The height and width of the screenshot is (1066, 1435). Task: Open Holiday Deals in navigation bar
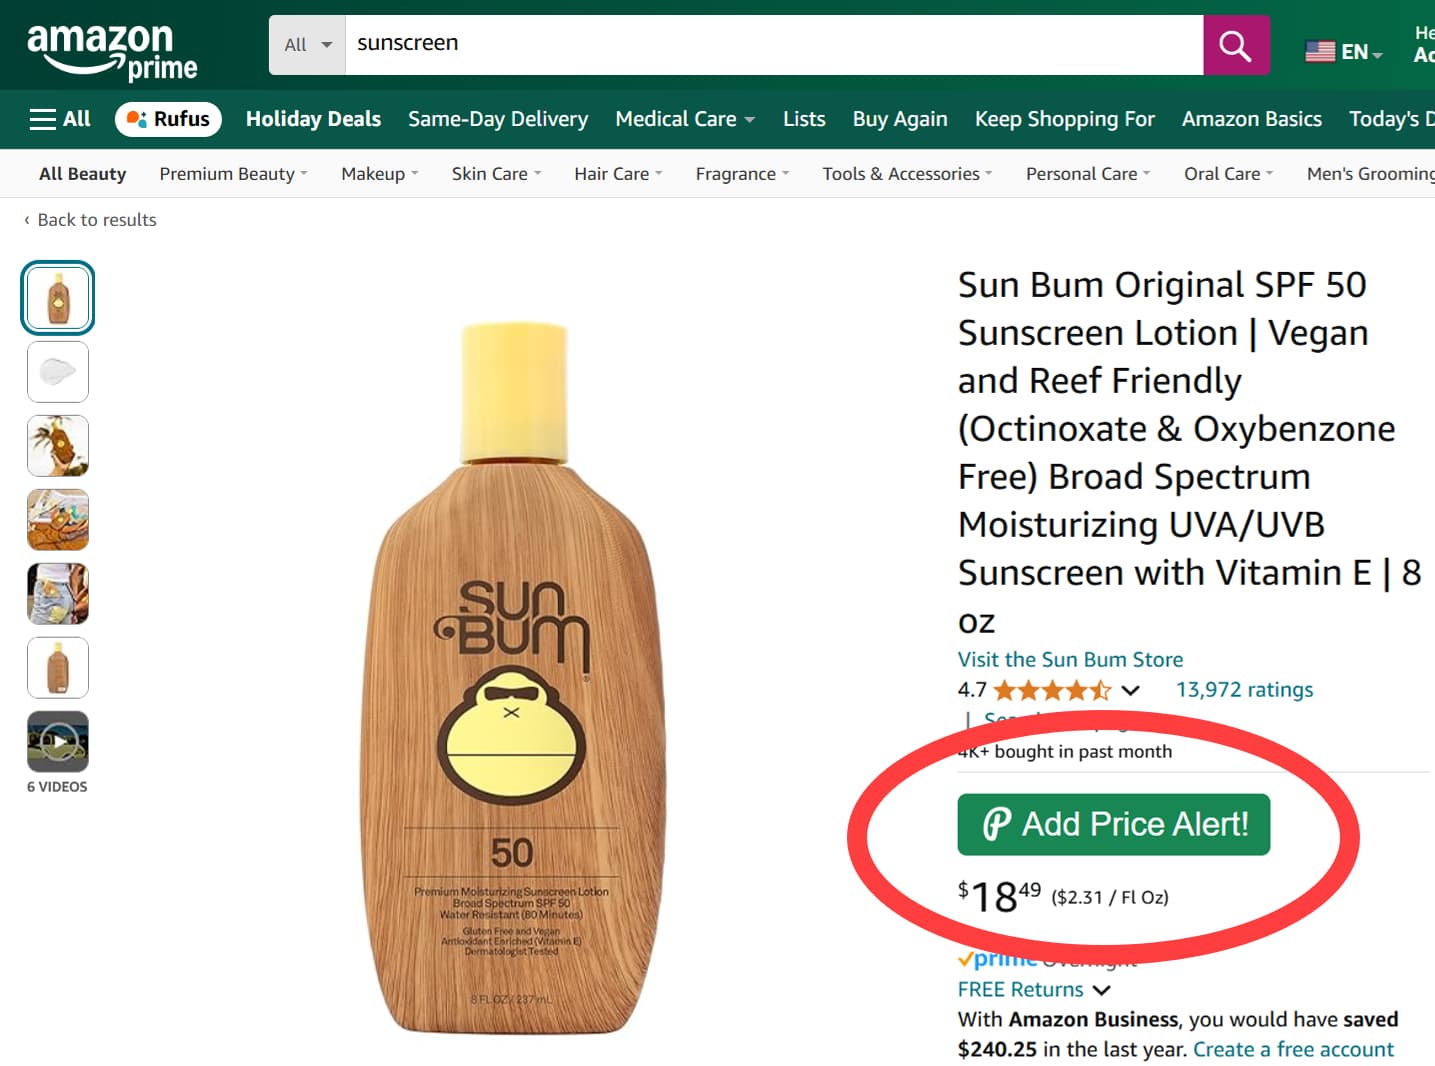313,119
